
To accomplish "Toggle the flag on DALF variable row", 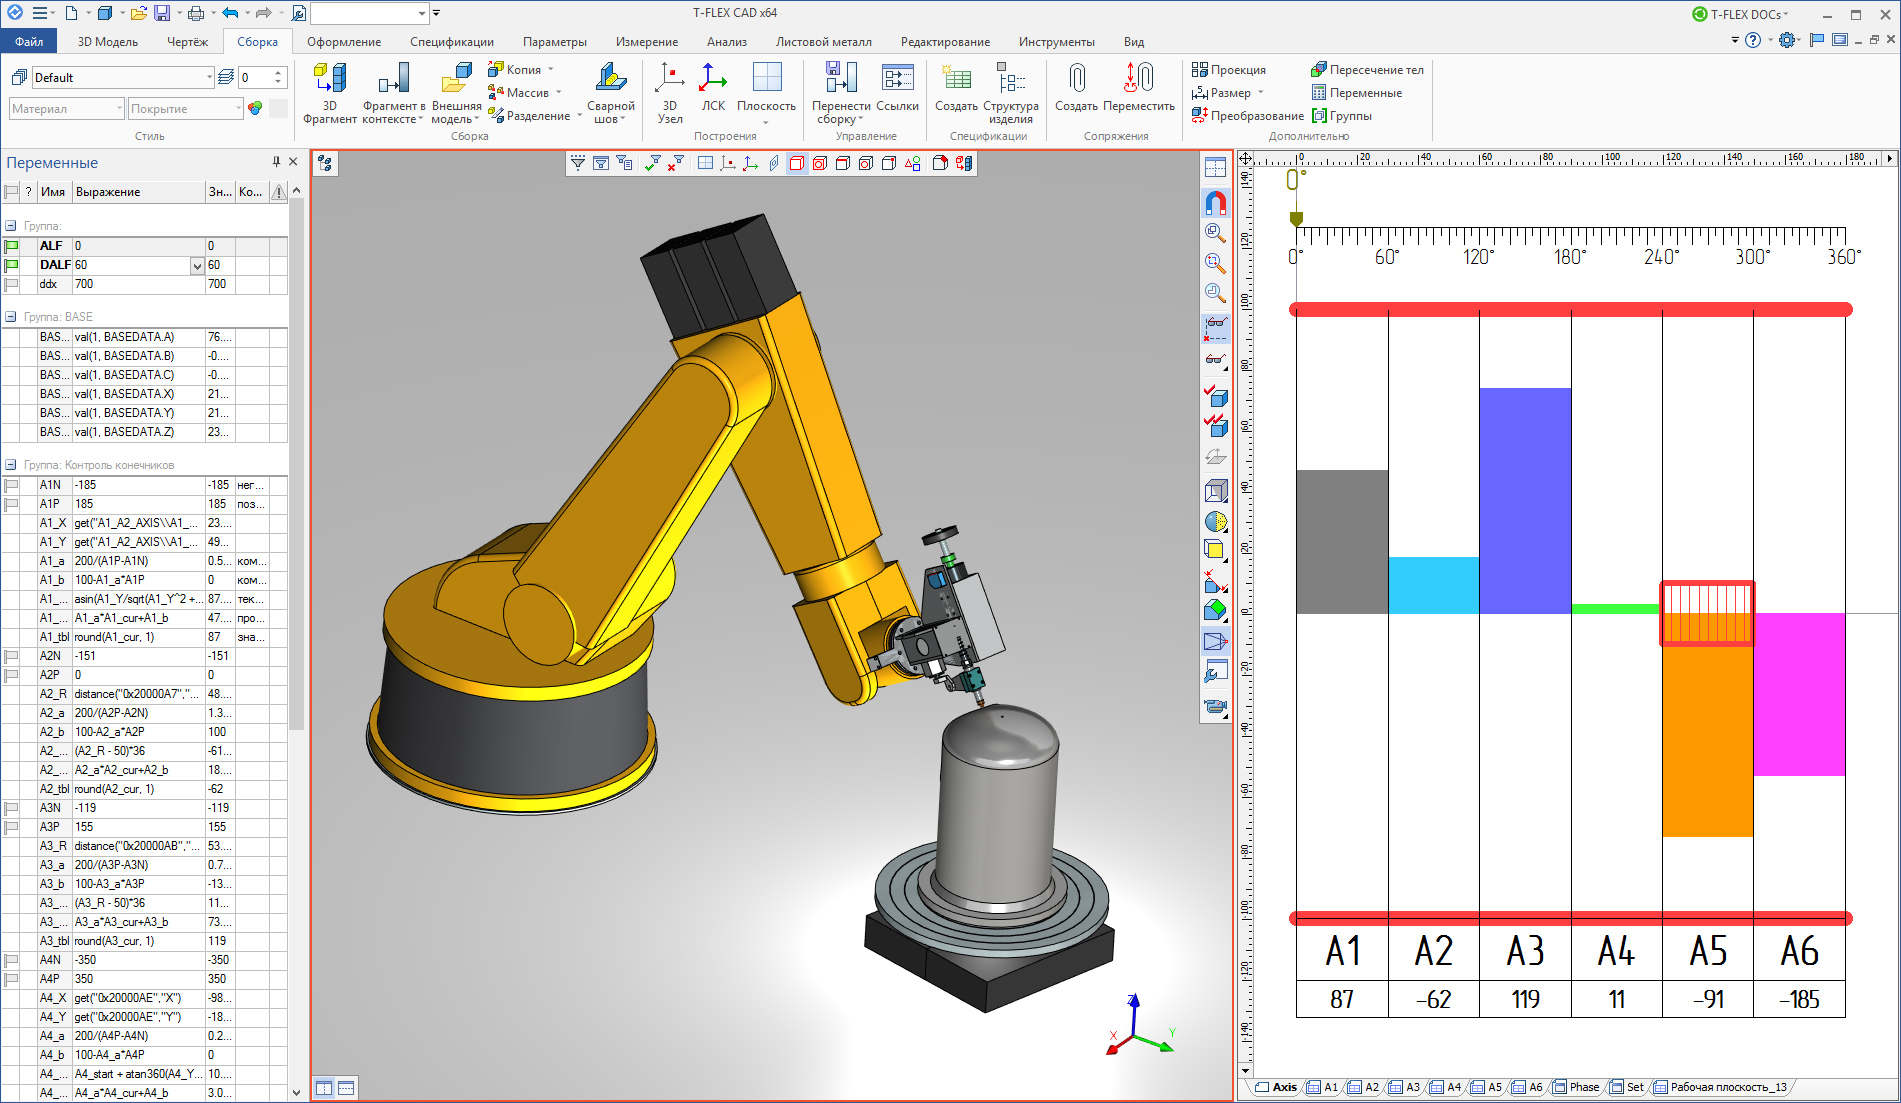I will click(12, 265).
